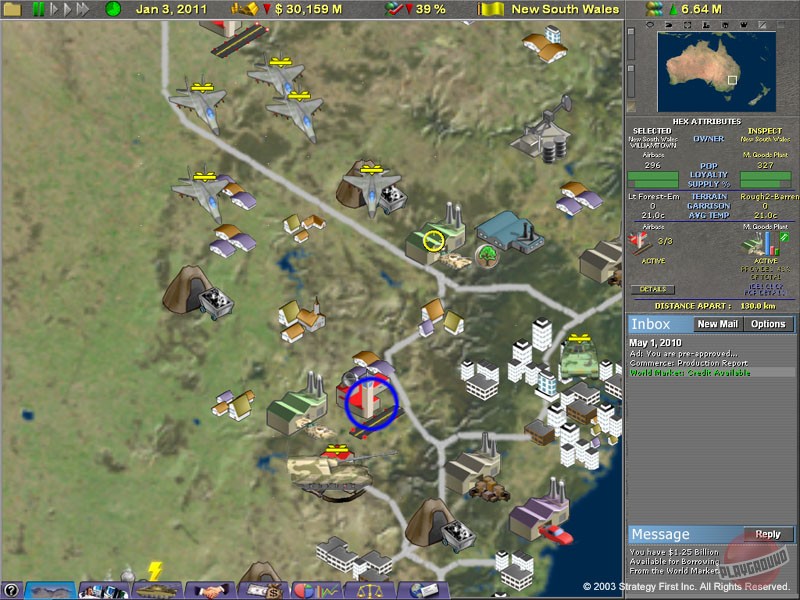Pause the game with the pause control
The image size is (800, 600).
(38, 9)
